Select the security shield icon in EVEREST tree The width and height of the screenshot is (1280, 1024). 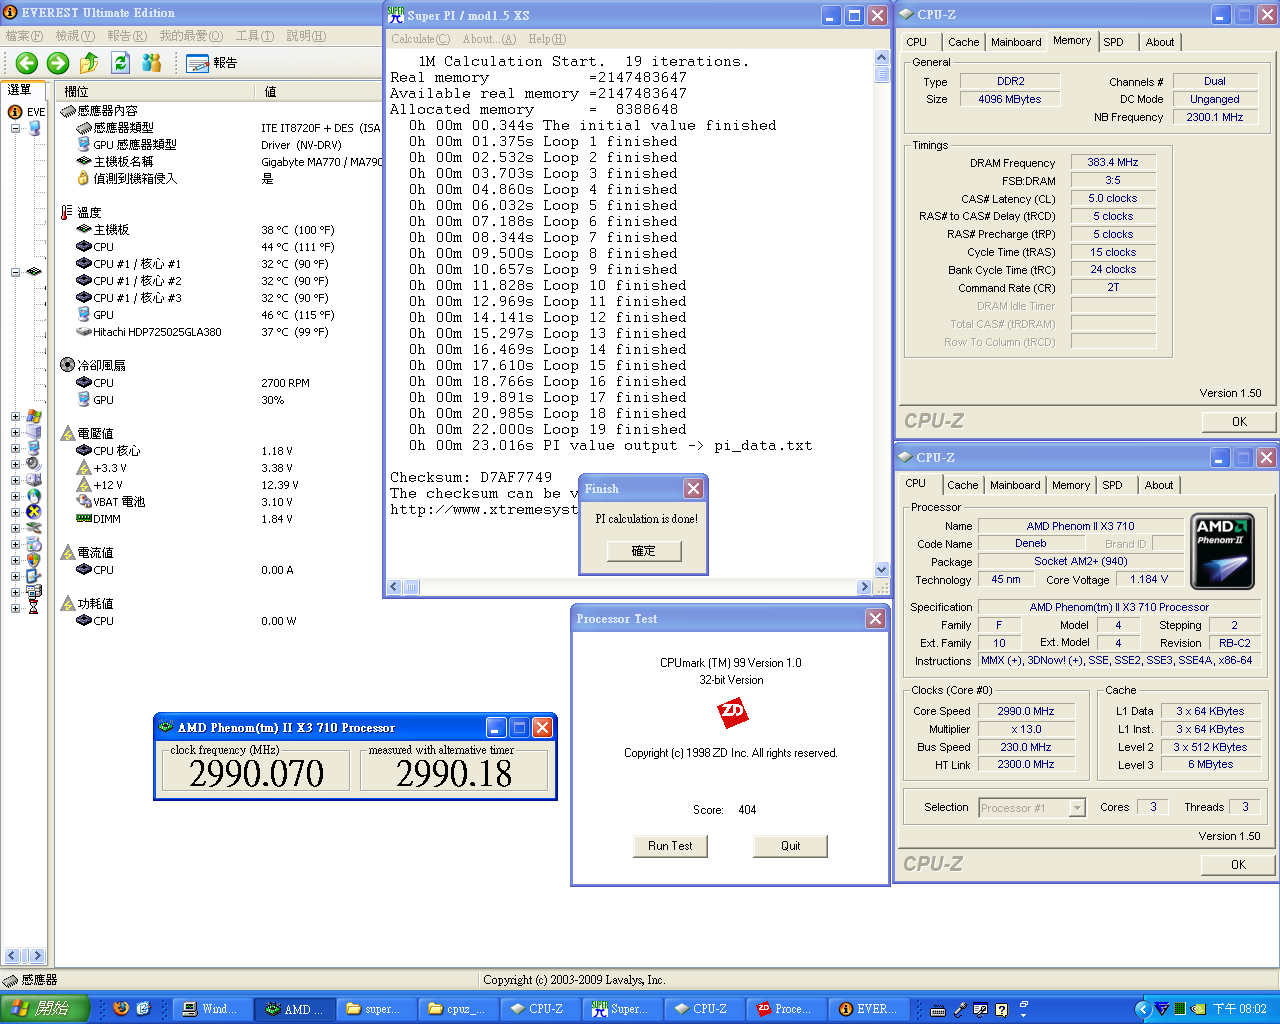coord(34,560)
